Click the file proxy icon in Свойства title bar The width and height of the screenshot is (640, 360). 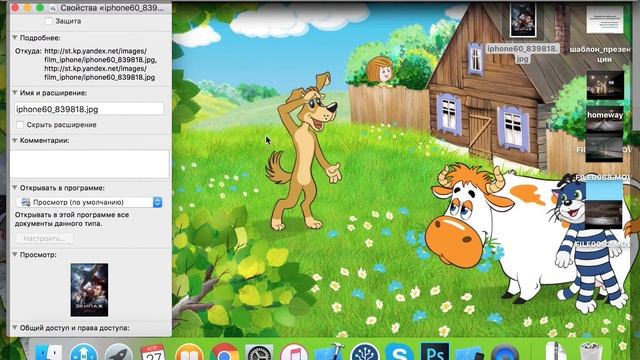point(54,8)
